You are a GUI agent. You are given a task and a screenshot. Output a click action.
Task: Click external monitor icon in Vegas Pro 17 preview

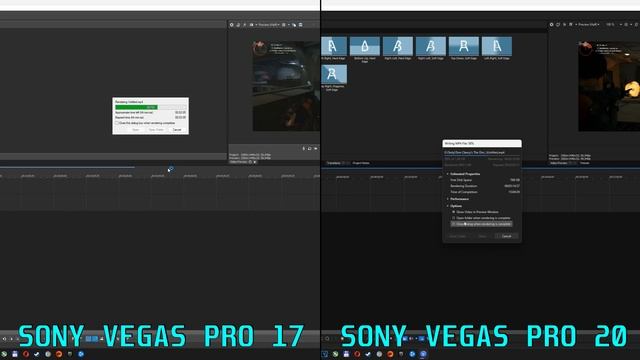coord(238,25)
